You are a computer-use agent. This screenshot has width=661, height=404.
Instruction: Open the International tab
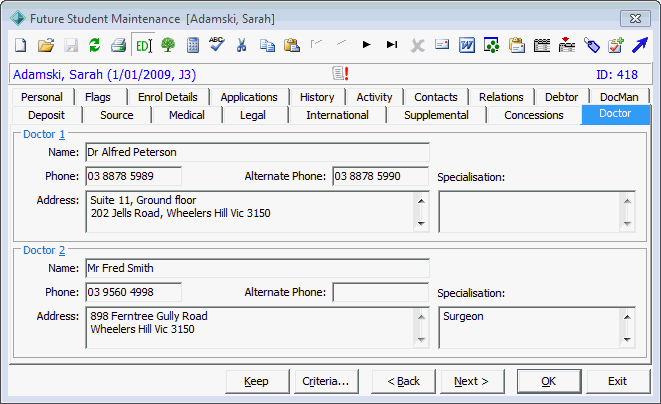click(337, 115)
